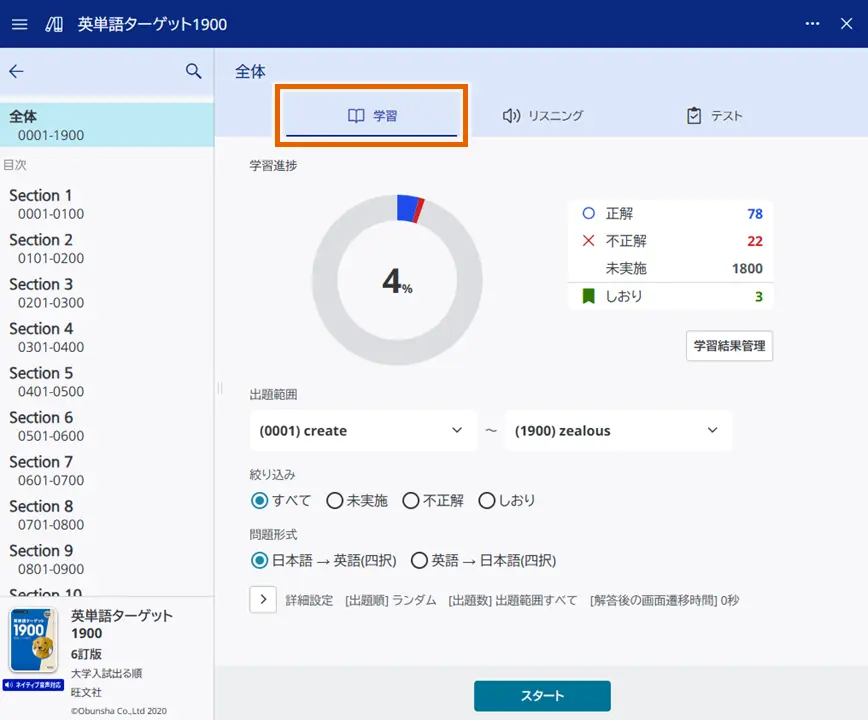Open the (0001) create range dropdown
868x720 pixels.
click(363, 430)
